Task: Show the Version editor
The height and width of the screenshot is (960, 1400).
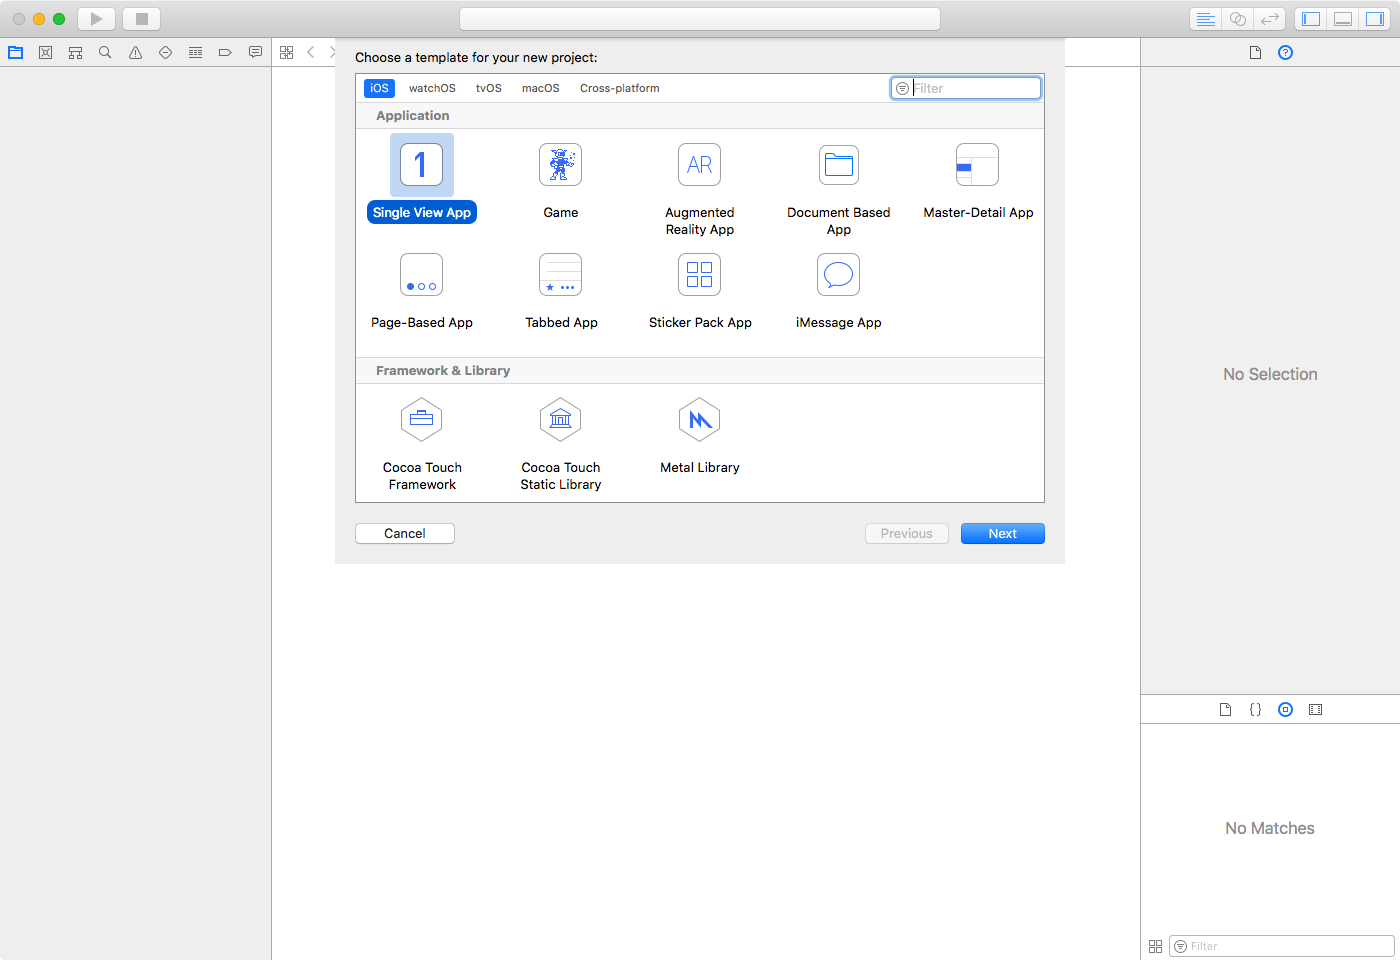Action: tap(1269, 19)
